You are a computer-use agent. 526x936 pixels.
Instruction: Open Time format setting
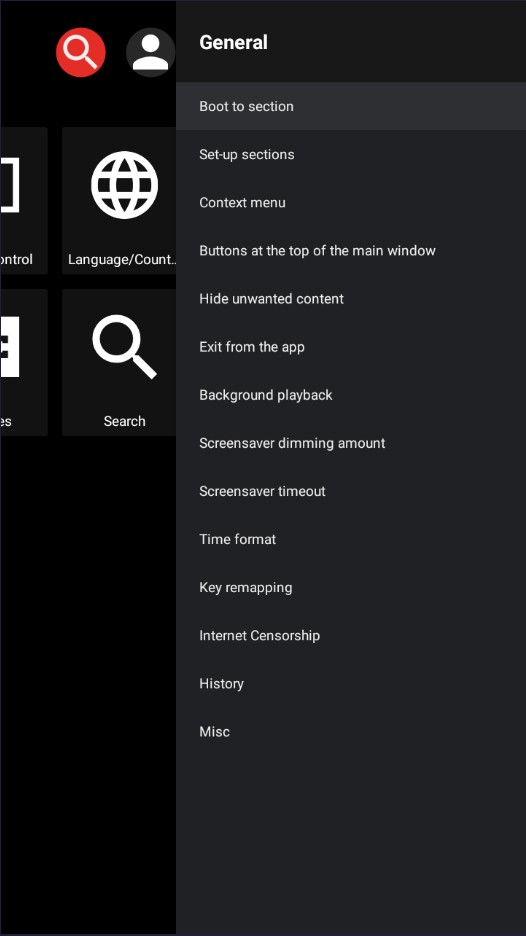351,539
